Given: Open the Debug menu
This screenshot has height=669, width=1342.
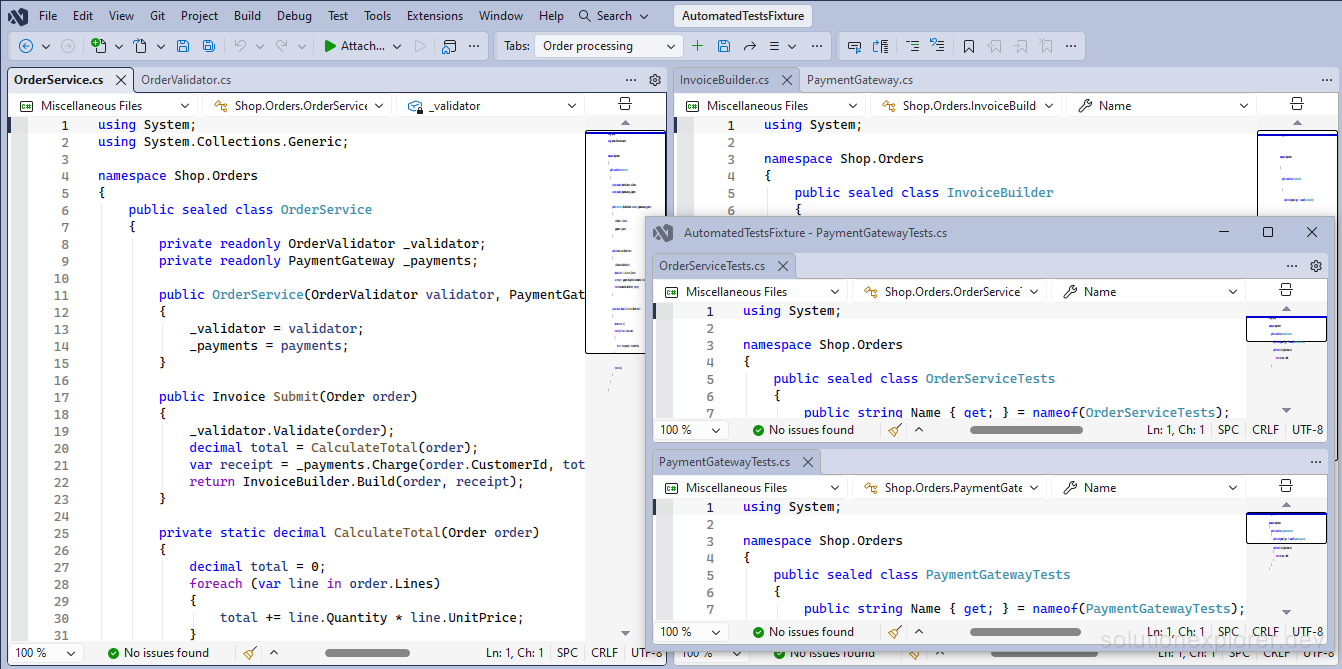Looking at the screenshot, I should point(294,16).
